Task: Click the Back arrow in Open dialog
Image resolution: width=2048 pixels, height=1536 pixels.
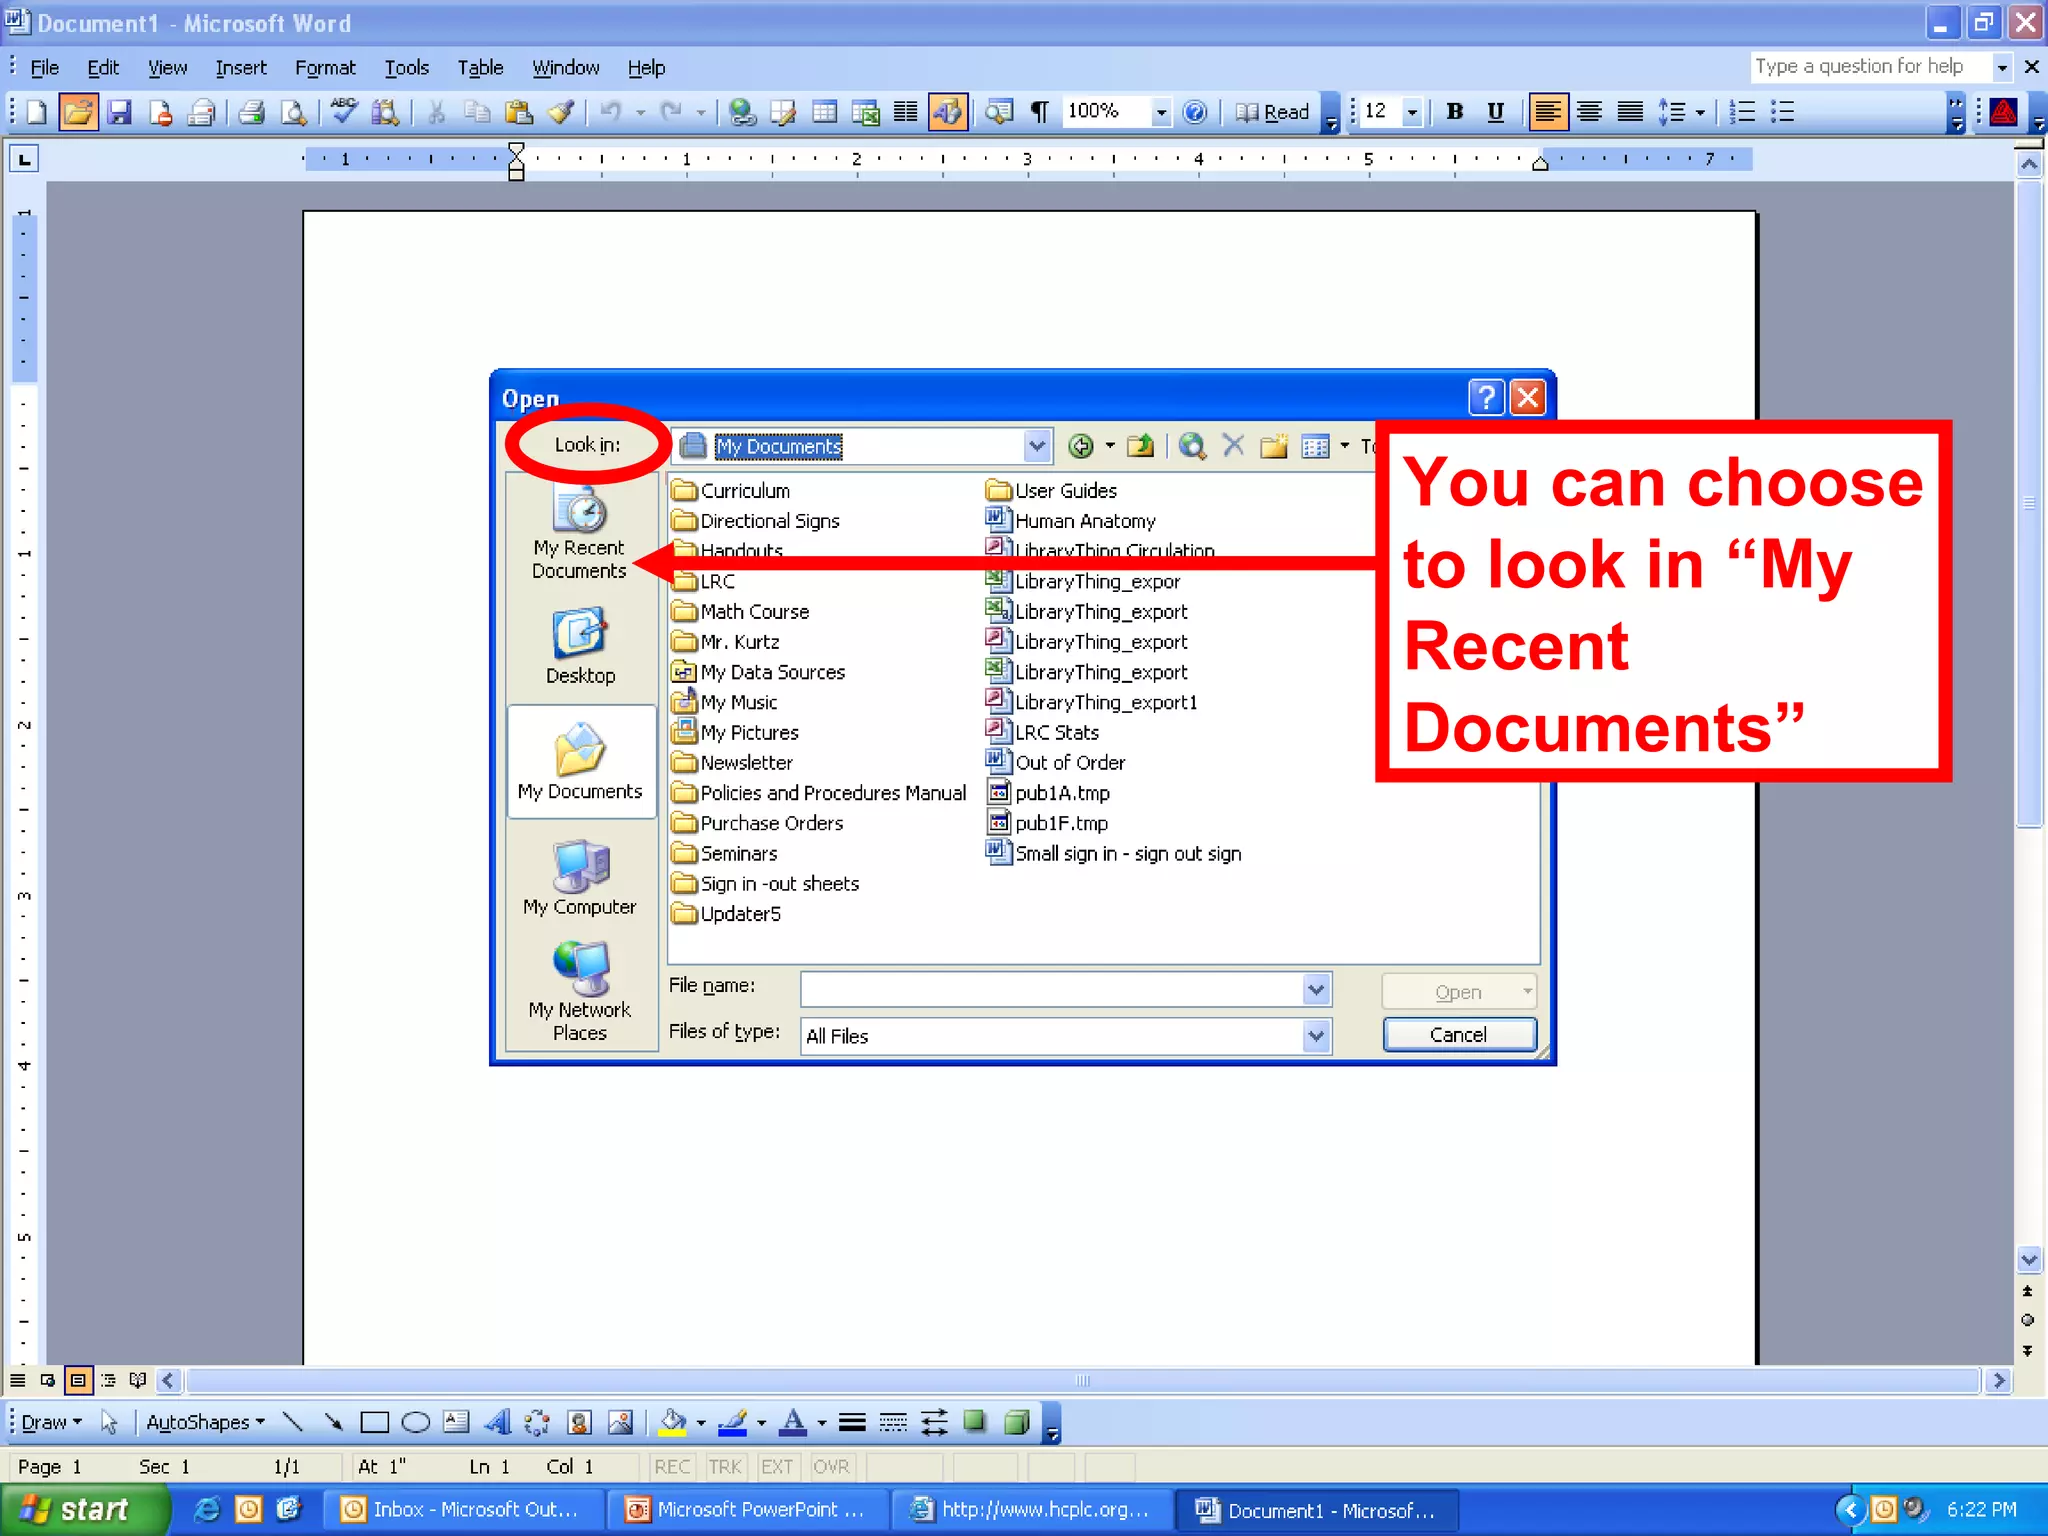Action: [1081, 446]
